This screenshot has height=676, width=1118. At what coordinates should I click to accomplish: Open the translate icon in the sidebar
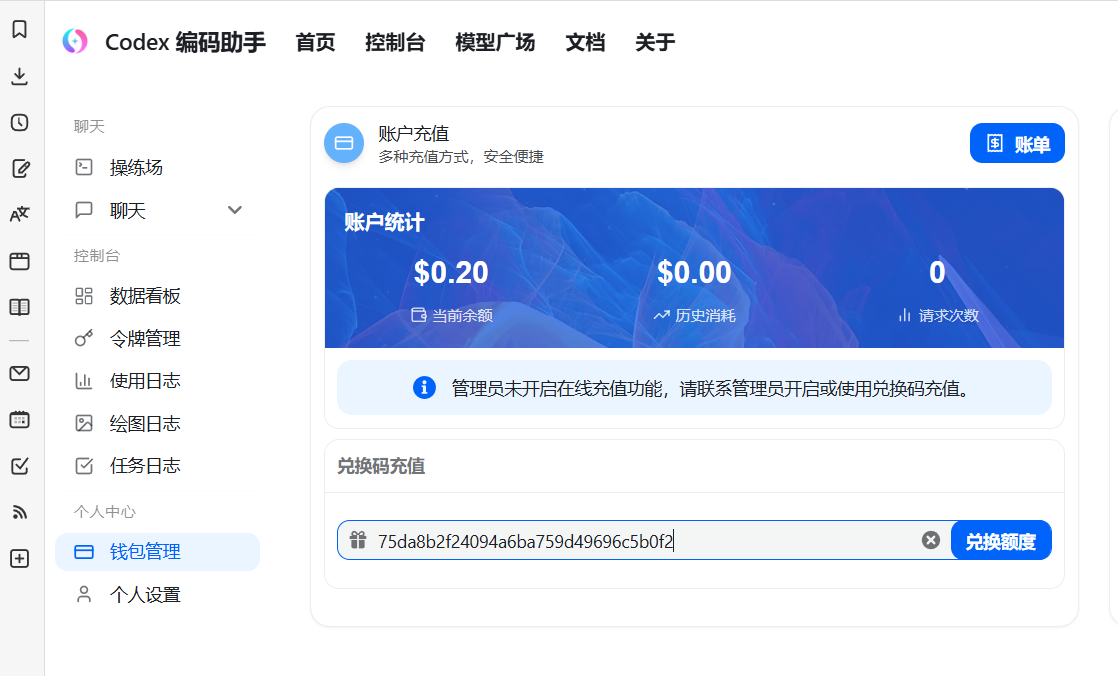(x=19, y=213)
